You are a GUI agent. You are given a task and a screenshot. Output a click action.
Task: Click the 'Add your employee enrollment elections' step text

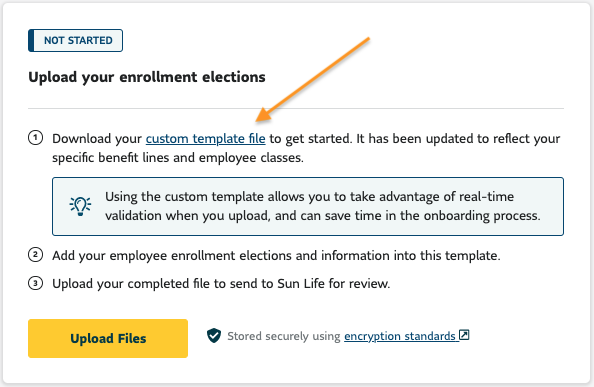276,256
